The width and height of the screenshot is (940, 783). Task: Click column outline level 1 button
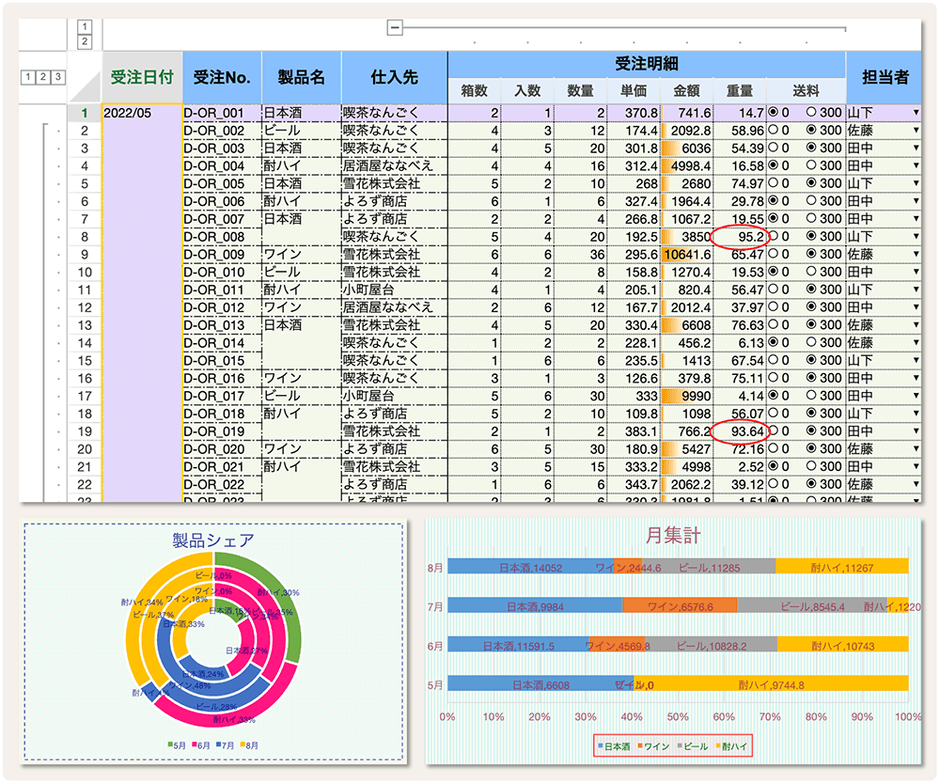pyautogui.click(x=85, y=26)
